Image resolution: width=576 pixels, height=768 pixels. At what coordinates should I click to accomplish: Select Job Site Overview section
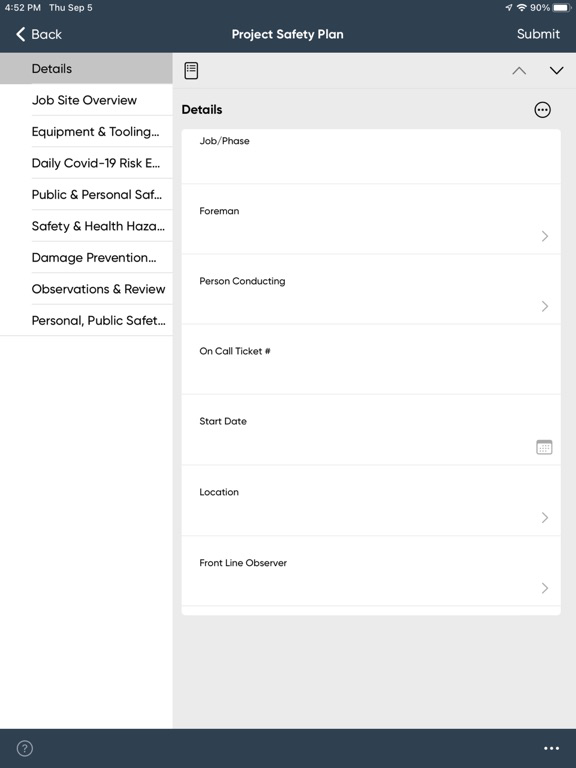click(86, 100)
